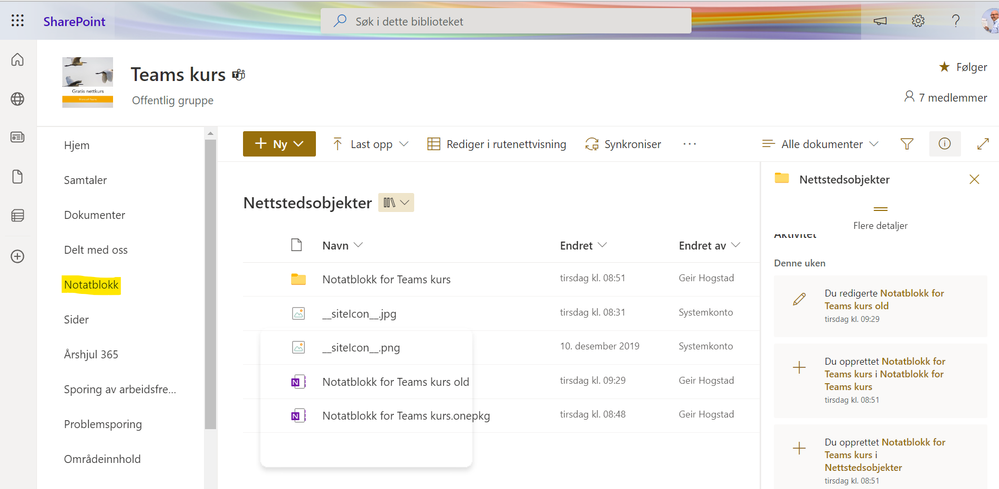Open the Teams icon next to Teams kurs
Image resolution: width=999 pixels, height=489 pixels.
(238, 74)
